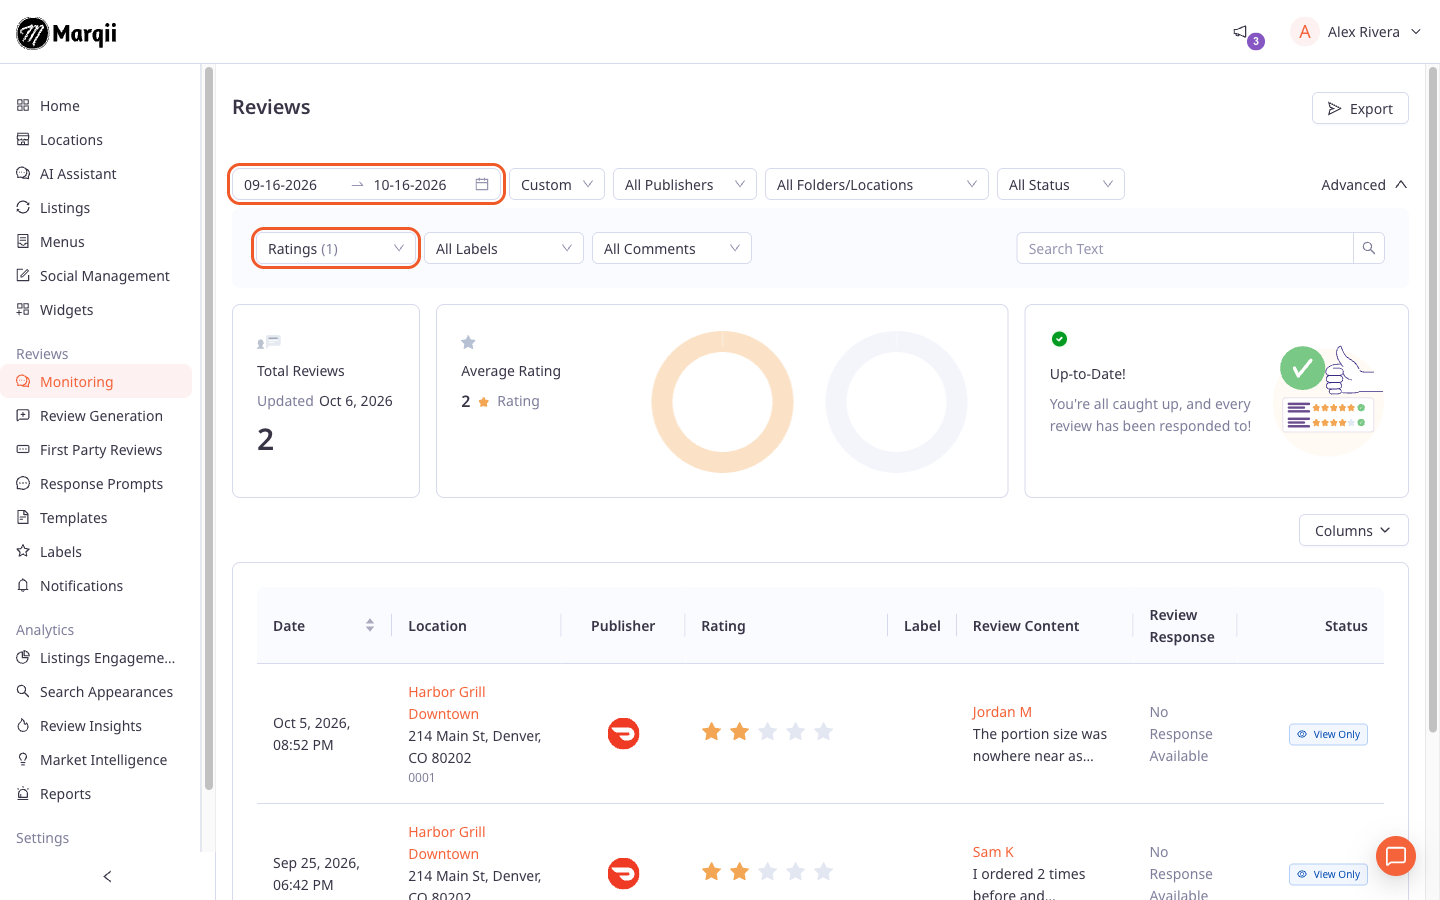The image size is (1440, 900).
Task: Click View Only for Jordan M review
Action: coord(1328,734)
